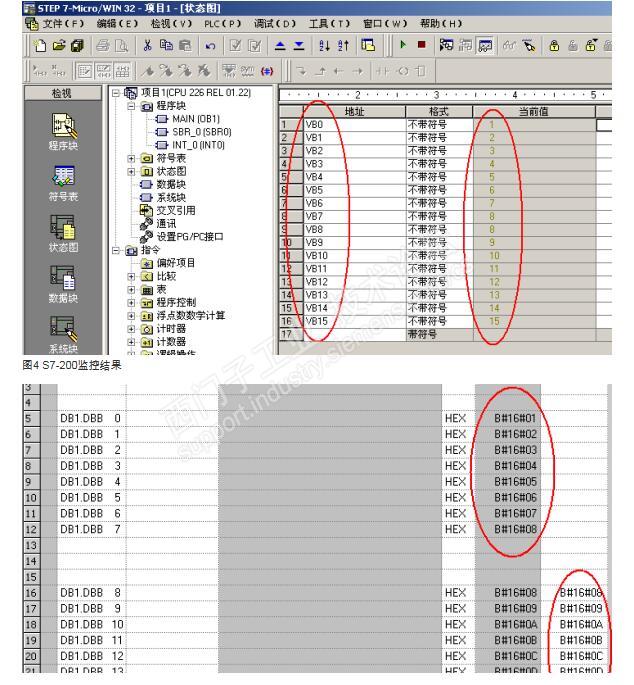Click the Undo arrow icon
The image size is (634, 685).
point(210,45)
